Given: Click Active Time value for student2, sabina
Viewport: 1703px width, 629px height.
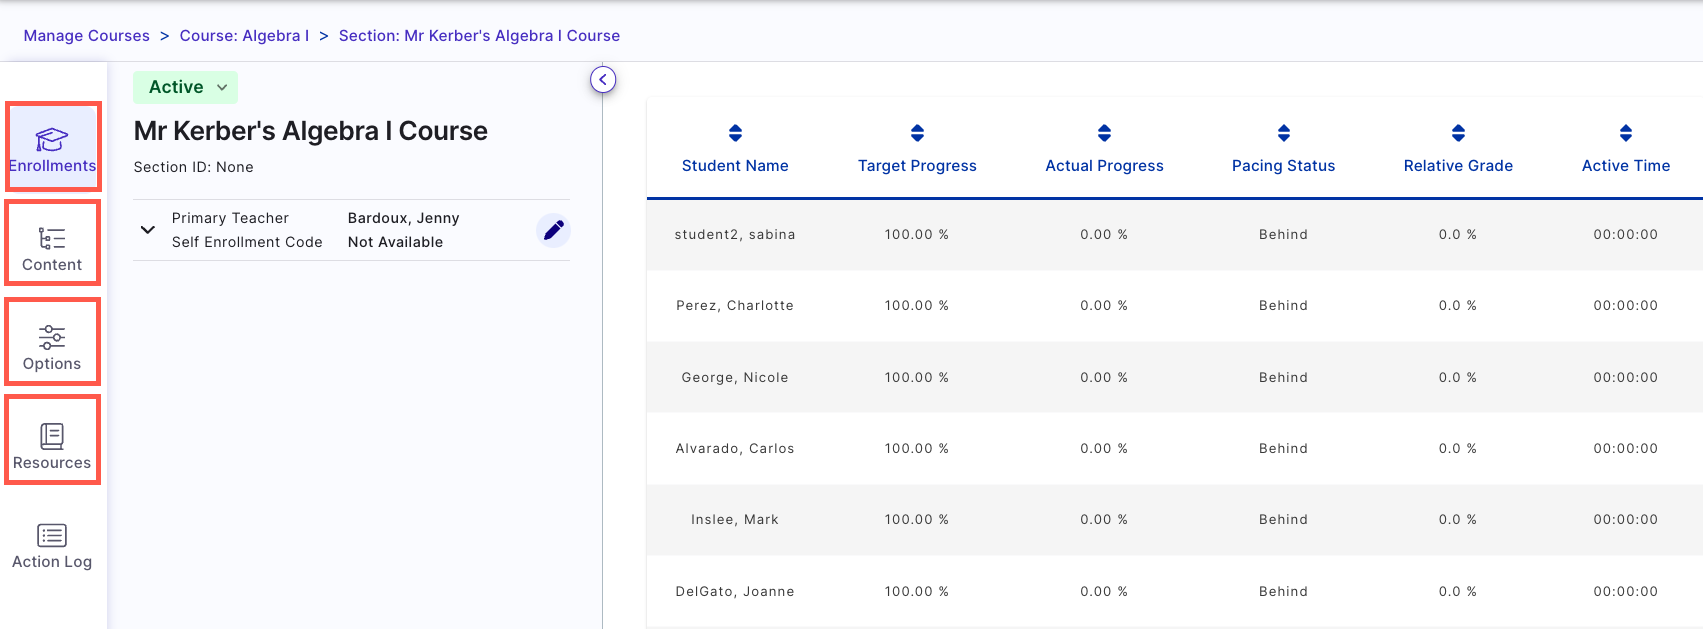Looking at the screenshot, I should click(x=1626, y=235).
